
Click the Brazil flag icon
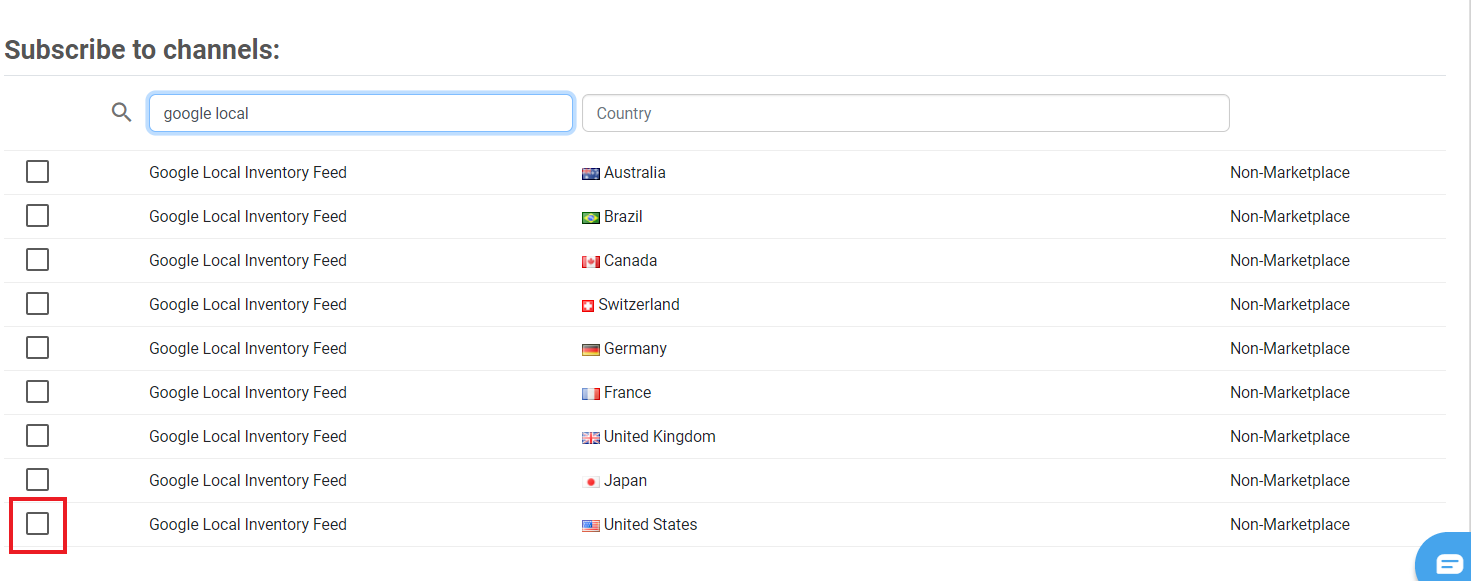click(591, 217)
